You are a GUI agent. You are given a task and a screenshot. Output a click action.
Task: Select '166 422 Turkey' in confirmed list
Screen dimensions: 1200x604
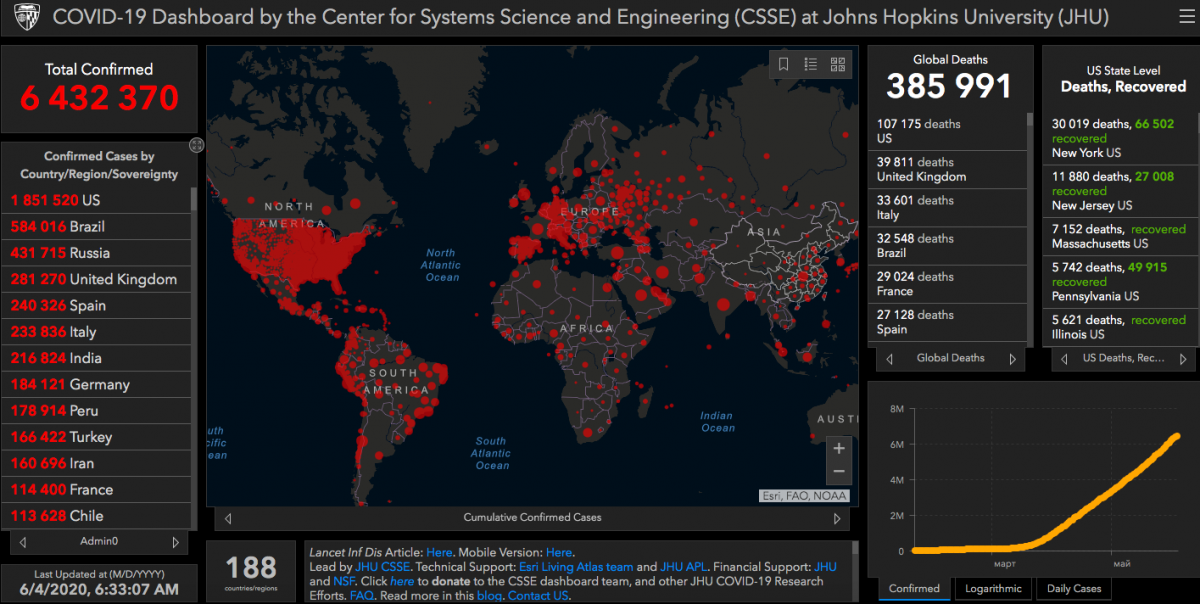coord(96,437)
